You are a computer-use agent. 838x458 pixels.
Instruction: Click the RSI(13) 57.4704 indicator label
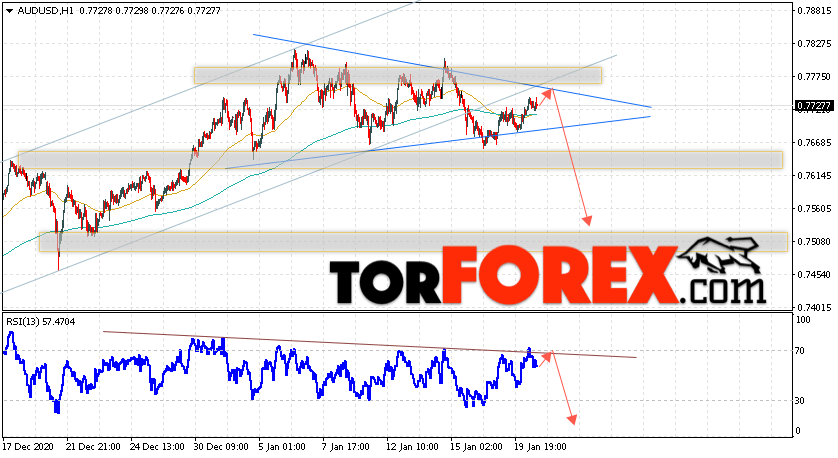coord(41,322)
